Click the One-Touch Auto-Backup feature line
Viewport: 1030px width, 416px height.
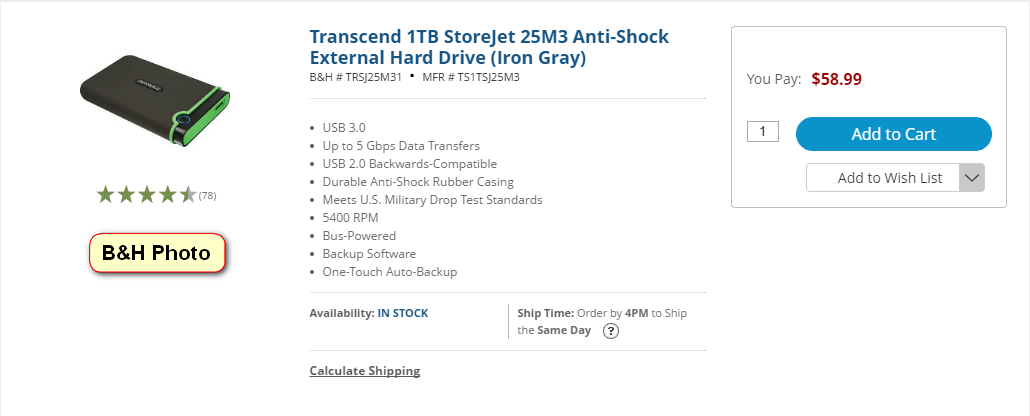(390, 272)
